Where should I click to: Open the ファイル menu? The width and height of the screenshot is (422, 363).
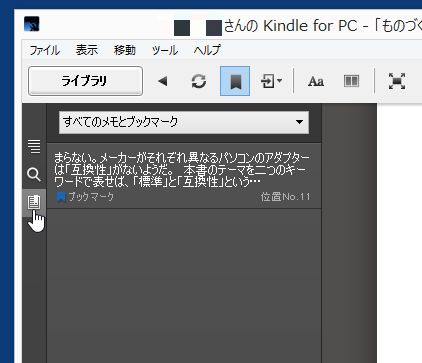point(45,50)
